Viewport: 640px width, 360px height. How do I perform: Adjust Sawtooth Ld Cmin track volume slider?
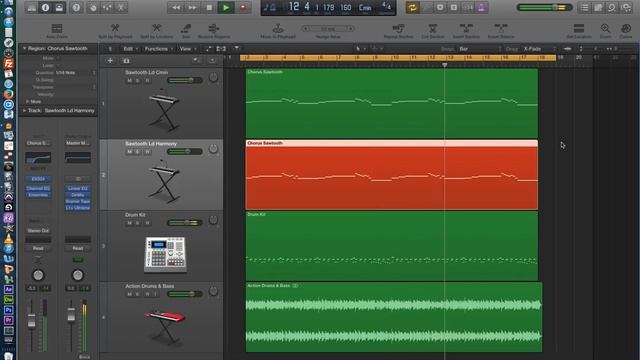click(184, 80)
